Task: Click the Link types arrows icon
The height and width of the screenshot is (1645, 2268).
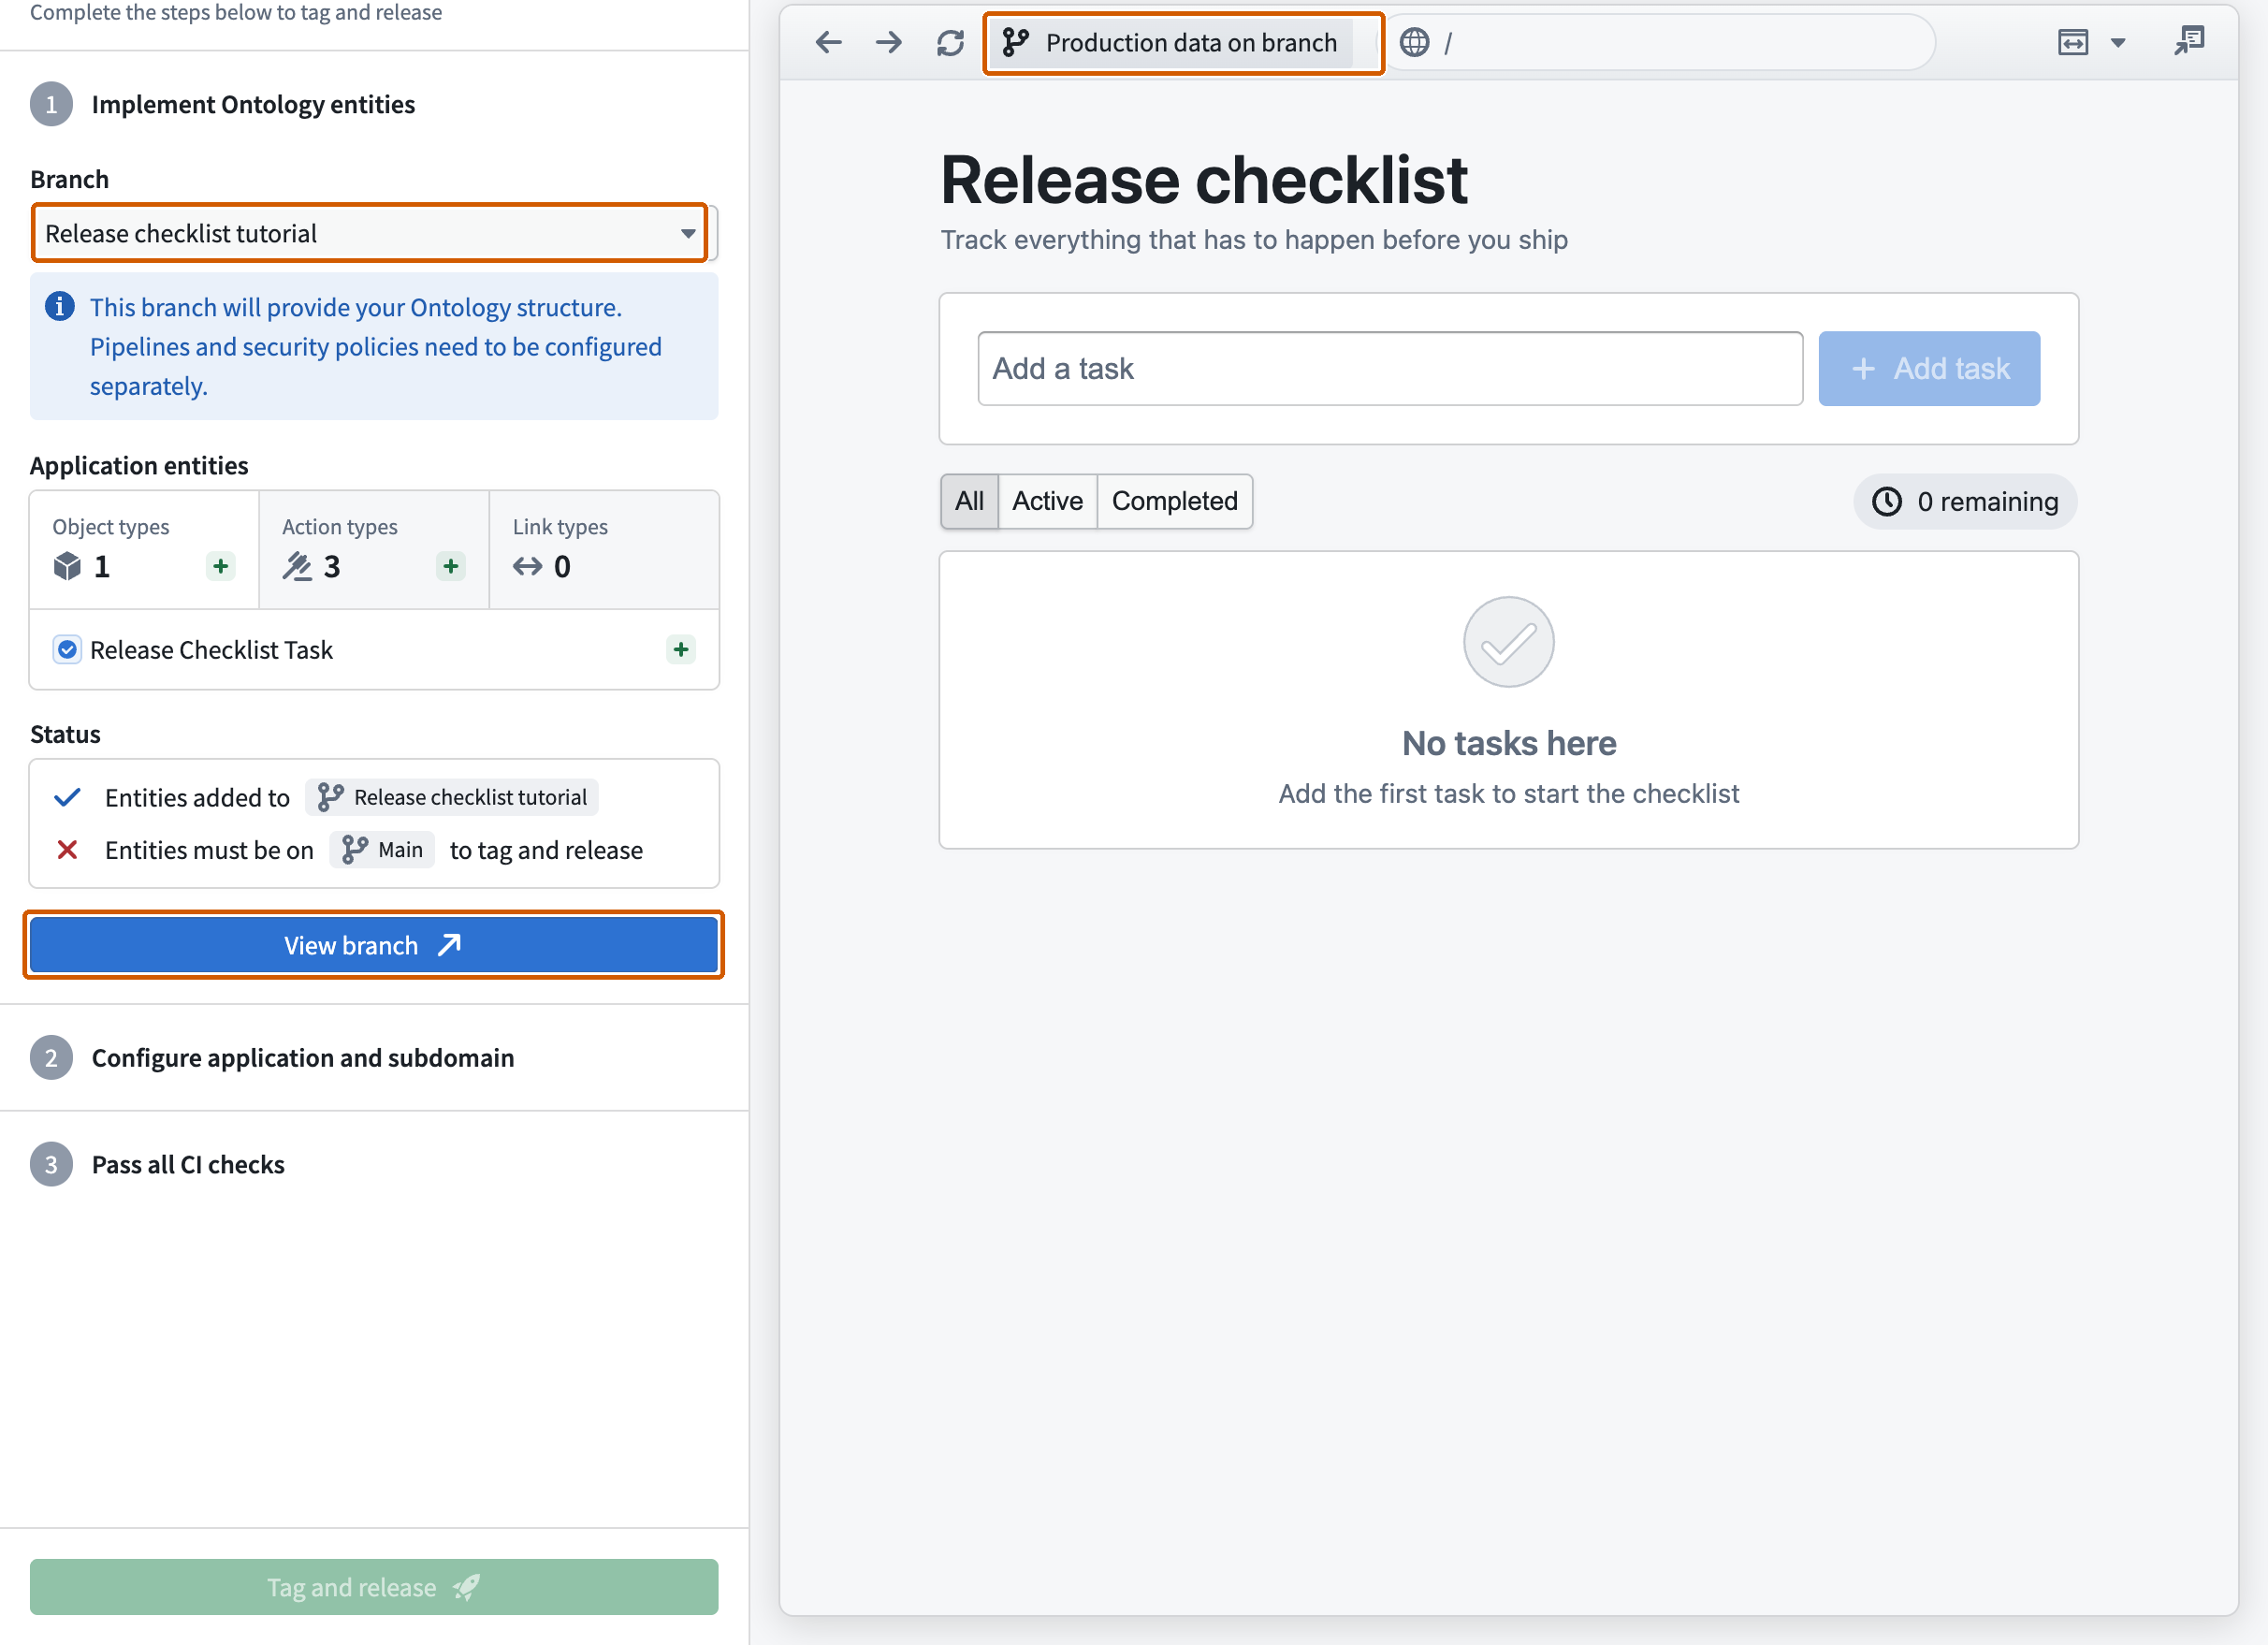Action: 527,566
